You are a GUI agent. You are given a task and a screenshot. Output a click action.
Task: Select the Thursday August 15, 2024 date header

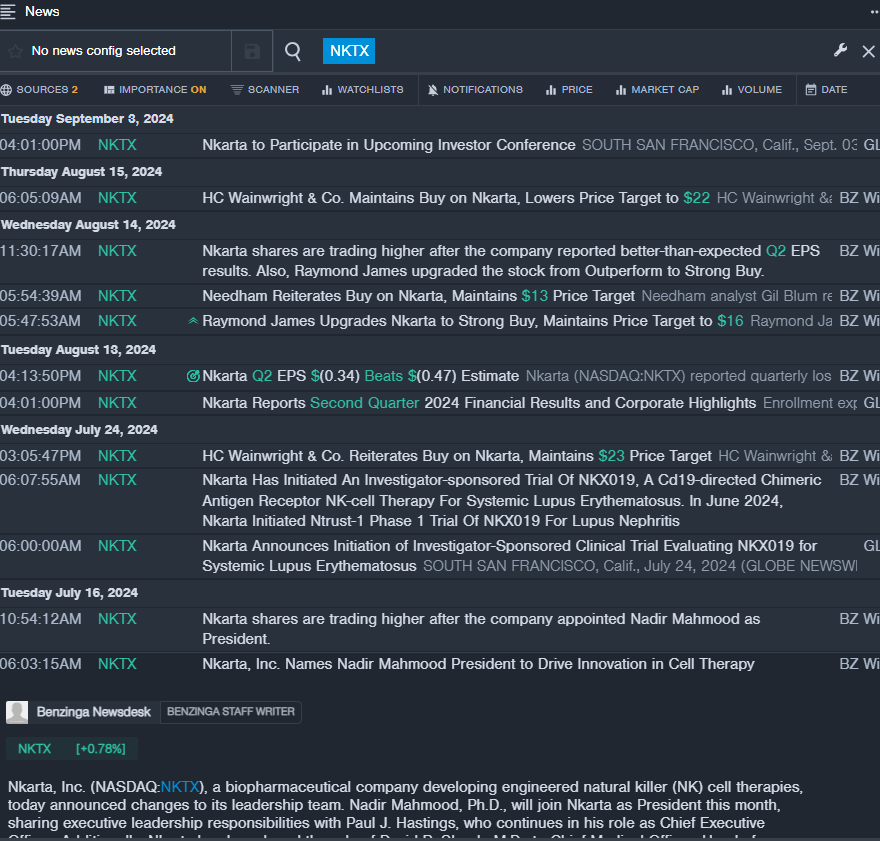click(81, 172)
